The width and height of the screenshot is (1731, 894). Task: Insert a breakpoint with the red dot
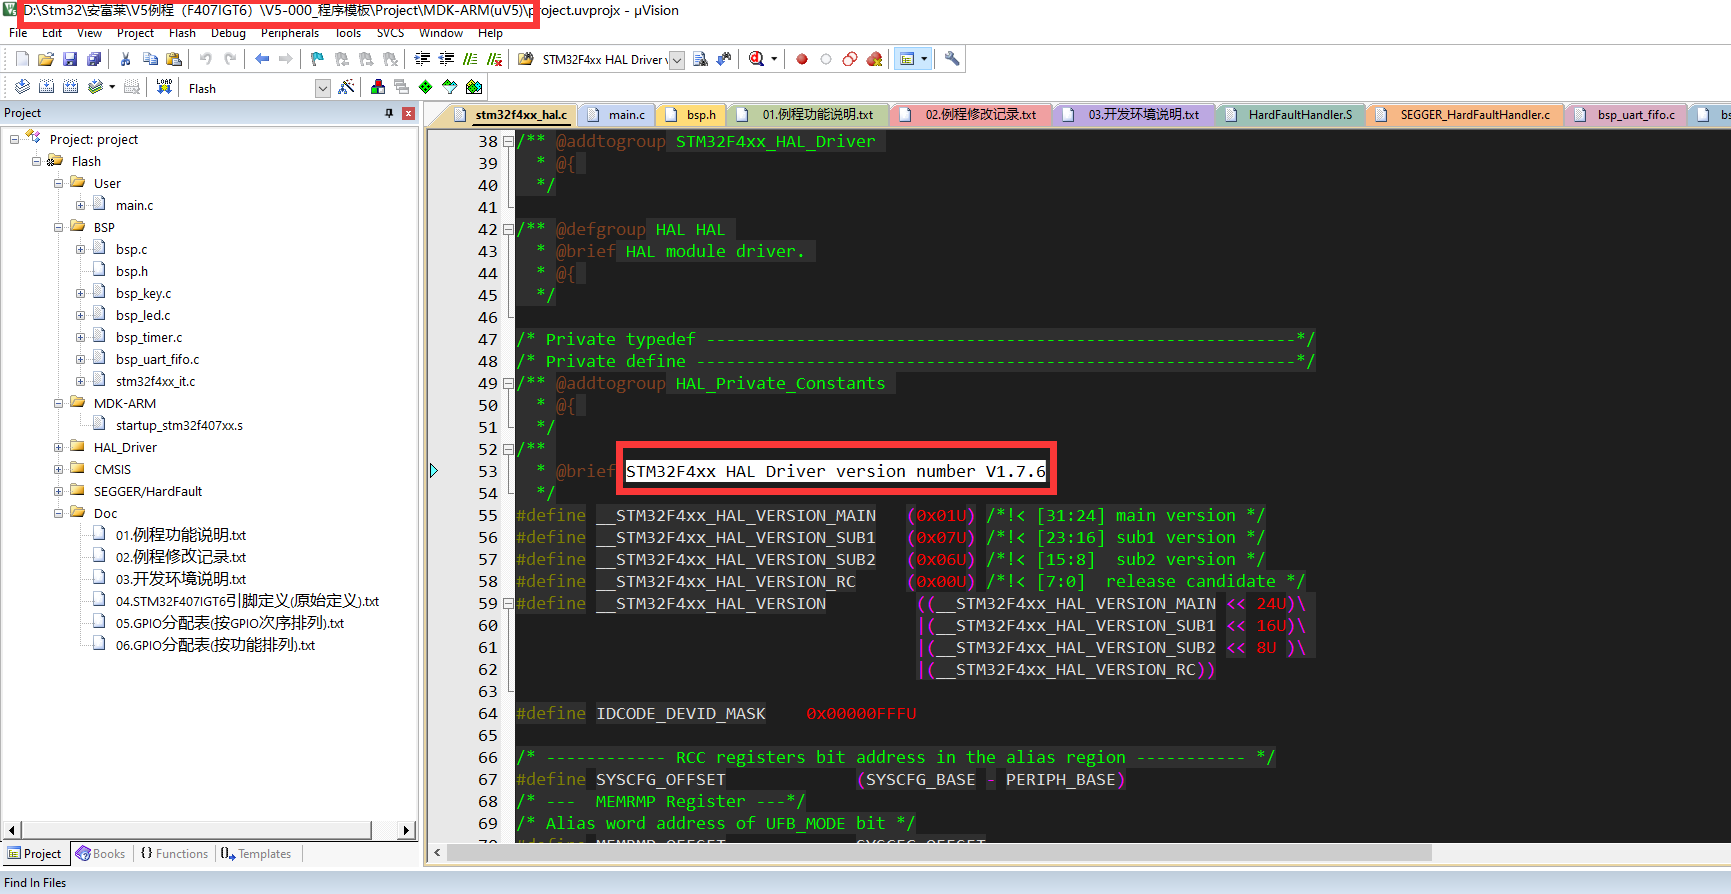(802, 59)
